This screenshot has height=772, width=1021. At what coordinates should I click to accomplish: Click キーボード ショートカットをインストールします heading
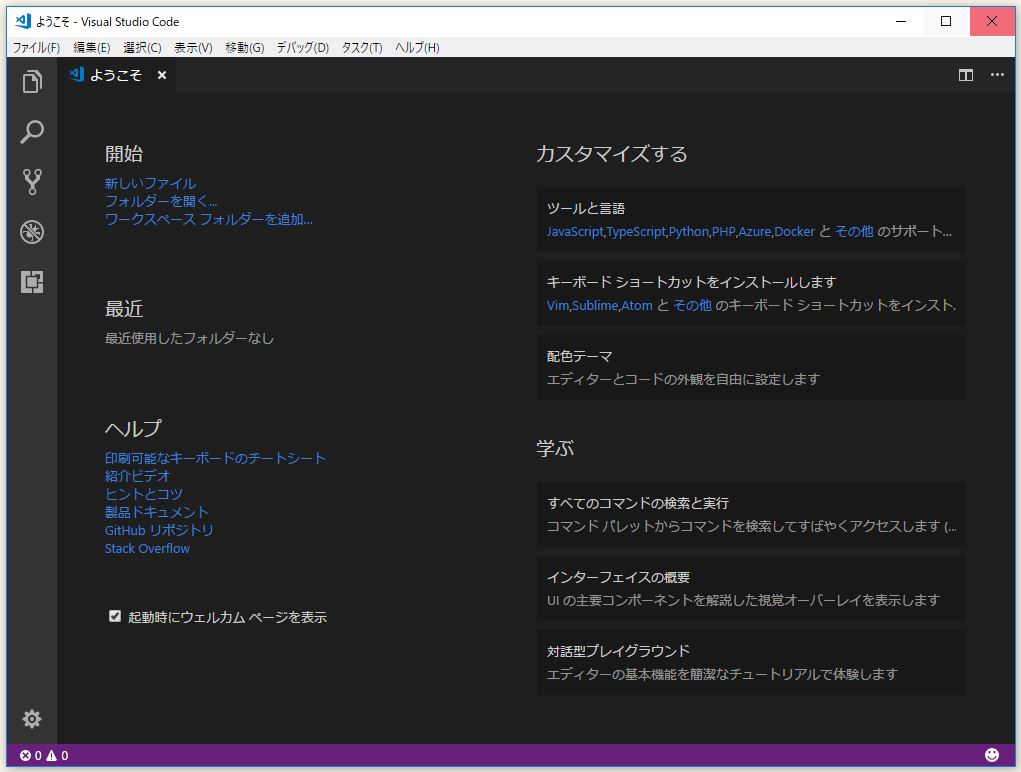[691, 283]
